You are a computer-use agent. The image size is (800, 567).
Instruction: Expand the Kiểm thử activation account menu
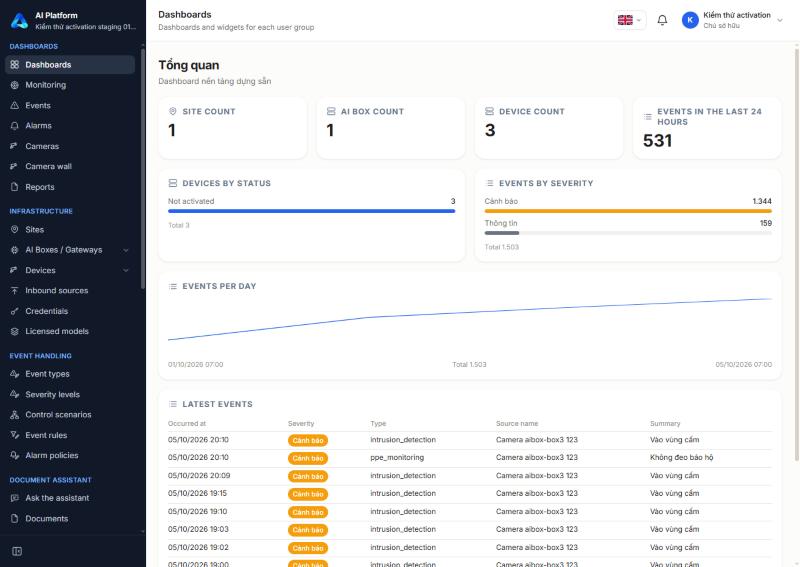click(780, 20)
